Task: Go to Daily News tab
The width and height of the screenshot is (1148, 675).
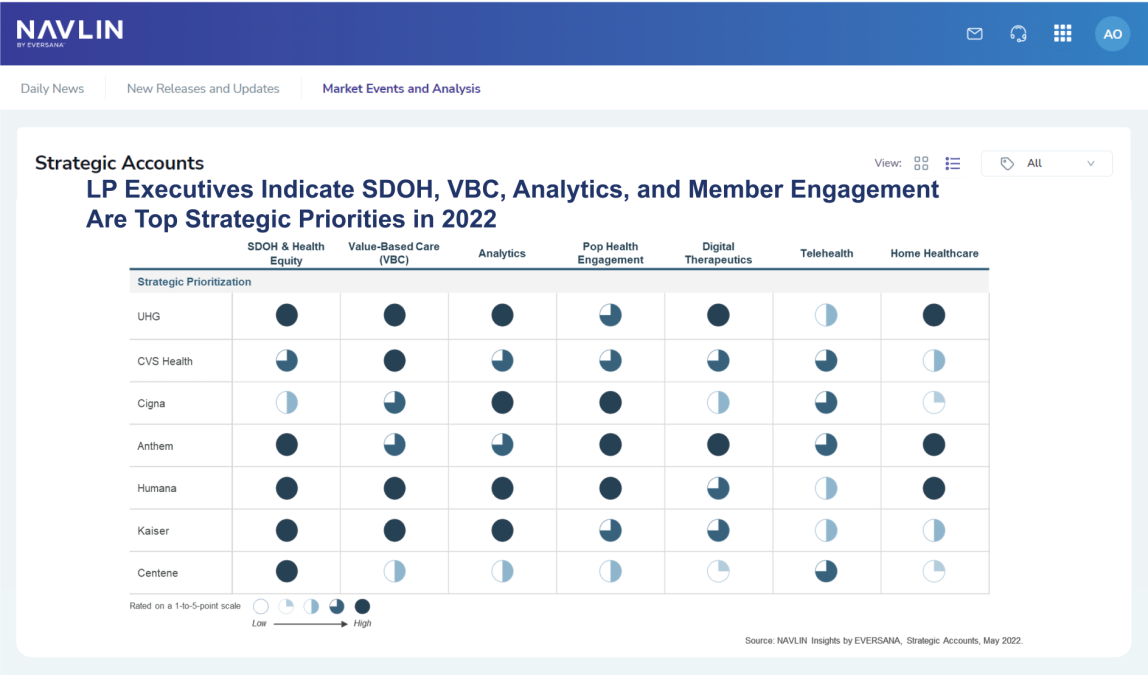Action: (52, 89)
